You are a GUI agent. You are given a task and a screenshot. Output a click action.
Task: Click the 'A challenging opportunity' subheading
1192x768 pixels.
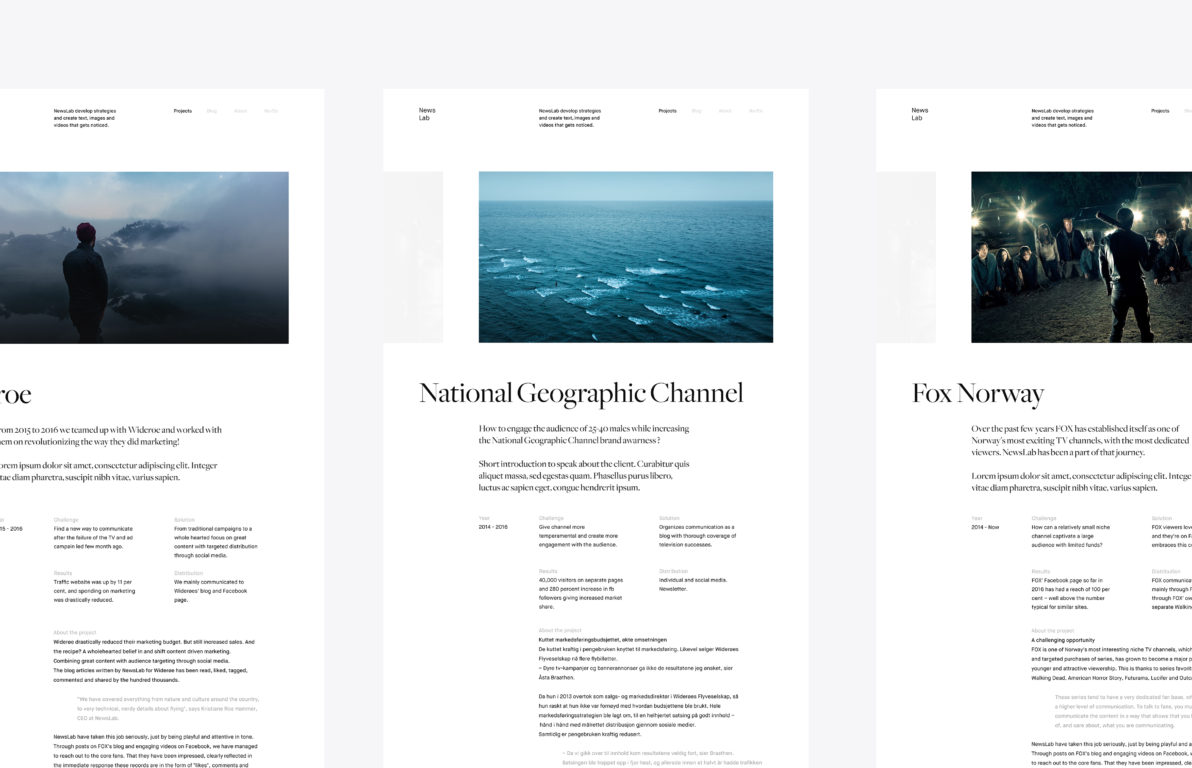tap(1063, 640)
